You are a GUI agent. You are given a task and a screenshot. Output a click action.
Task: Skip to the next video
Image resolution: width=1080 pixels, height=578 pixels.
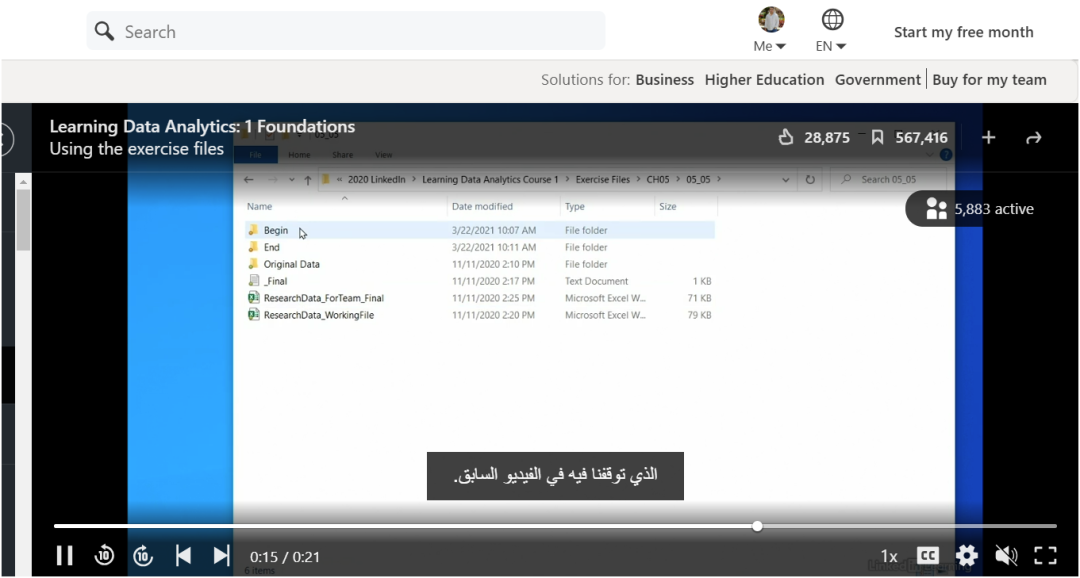(221, 555)
